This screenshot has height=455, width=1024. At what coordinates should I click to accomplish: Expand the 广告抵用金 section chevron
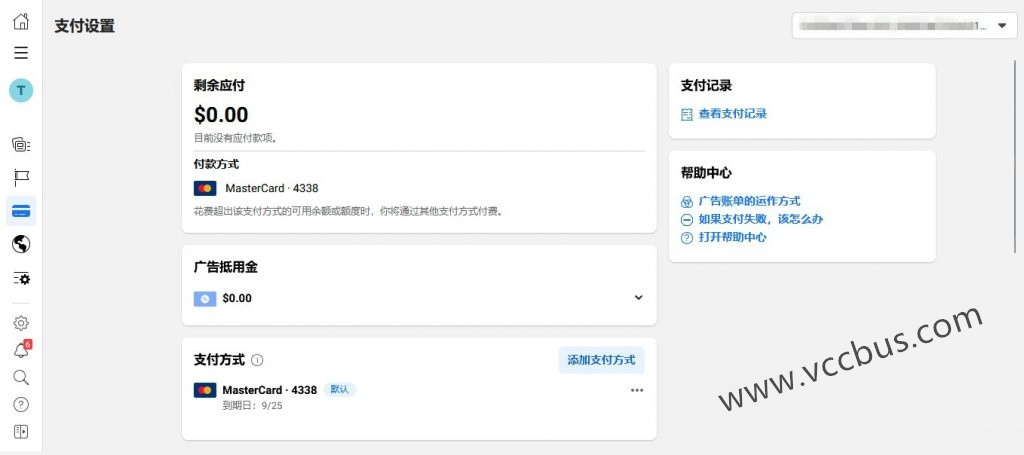[639, 297]
